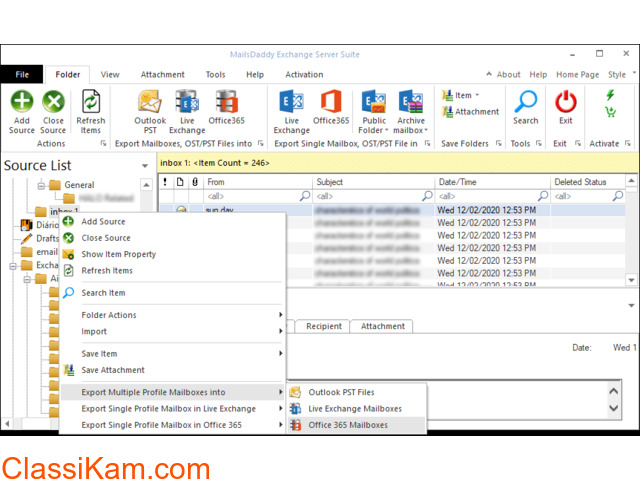640x480 pixels.
Task: Click the green cart purchase icon
Action: click(x=611, y=111)
